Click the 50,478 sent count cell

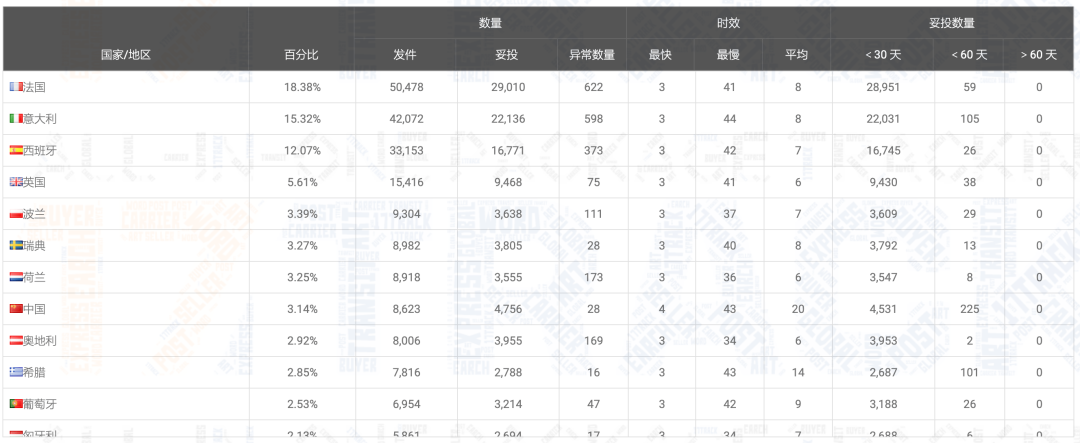(x=406, y=87)
